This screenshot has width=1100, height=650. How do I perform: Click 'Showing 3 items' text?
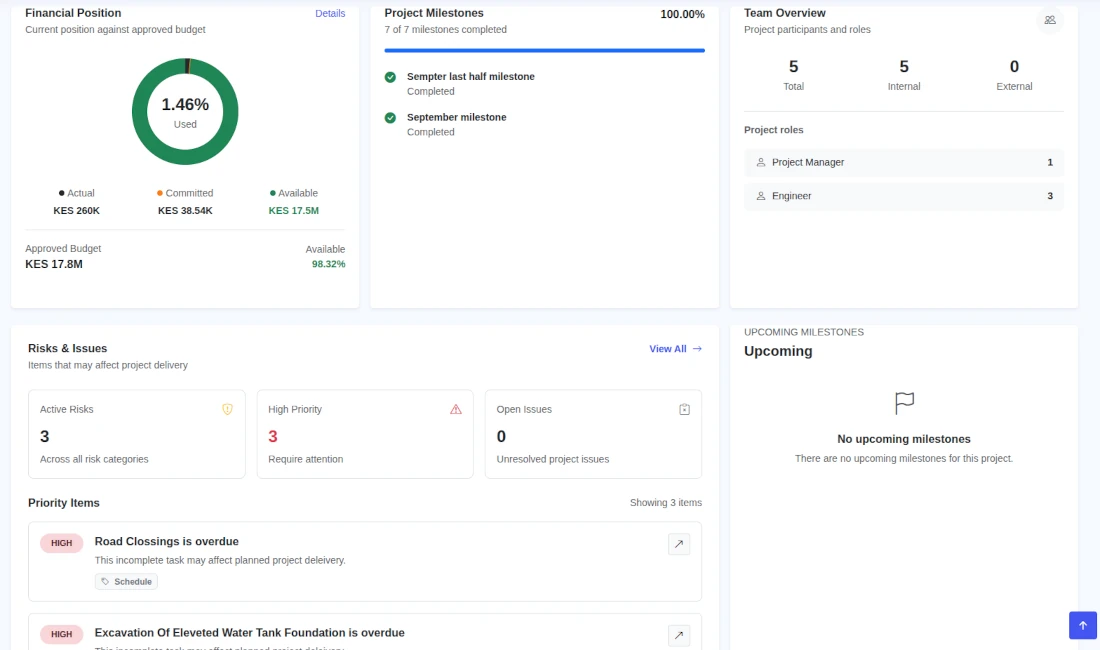tap(666, 503)
